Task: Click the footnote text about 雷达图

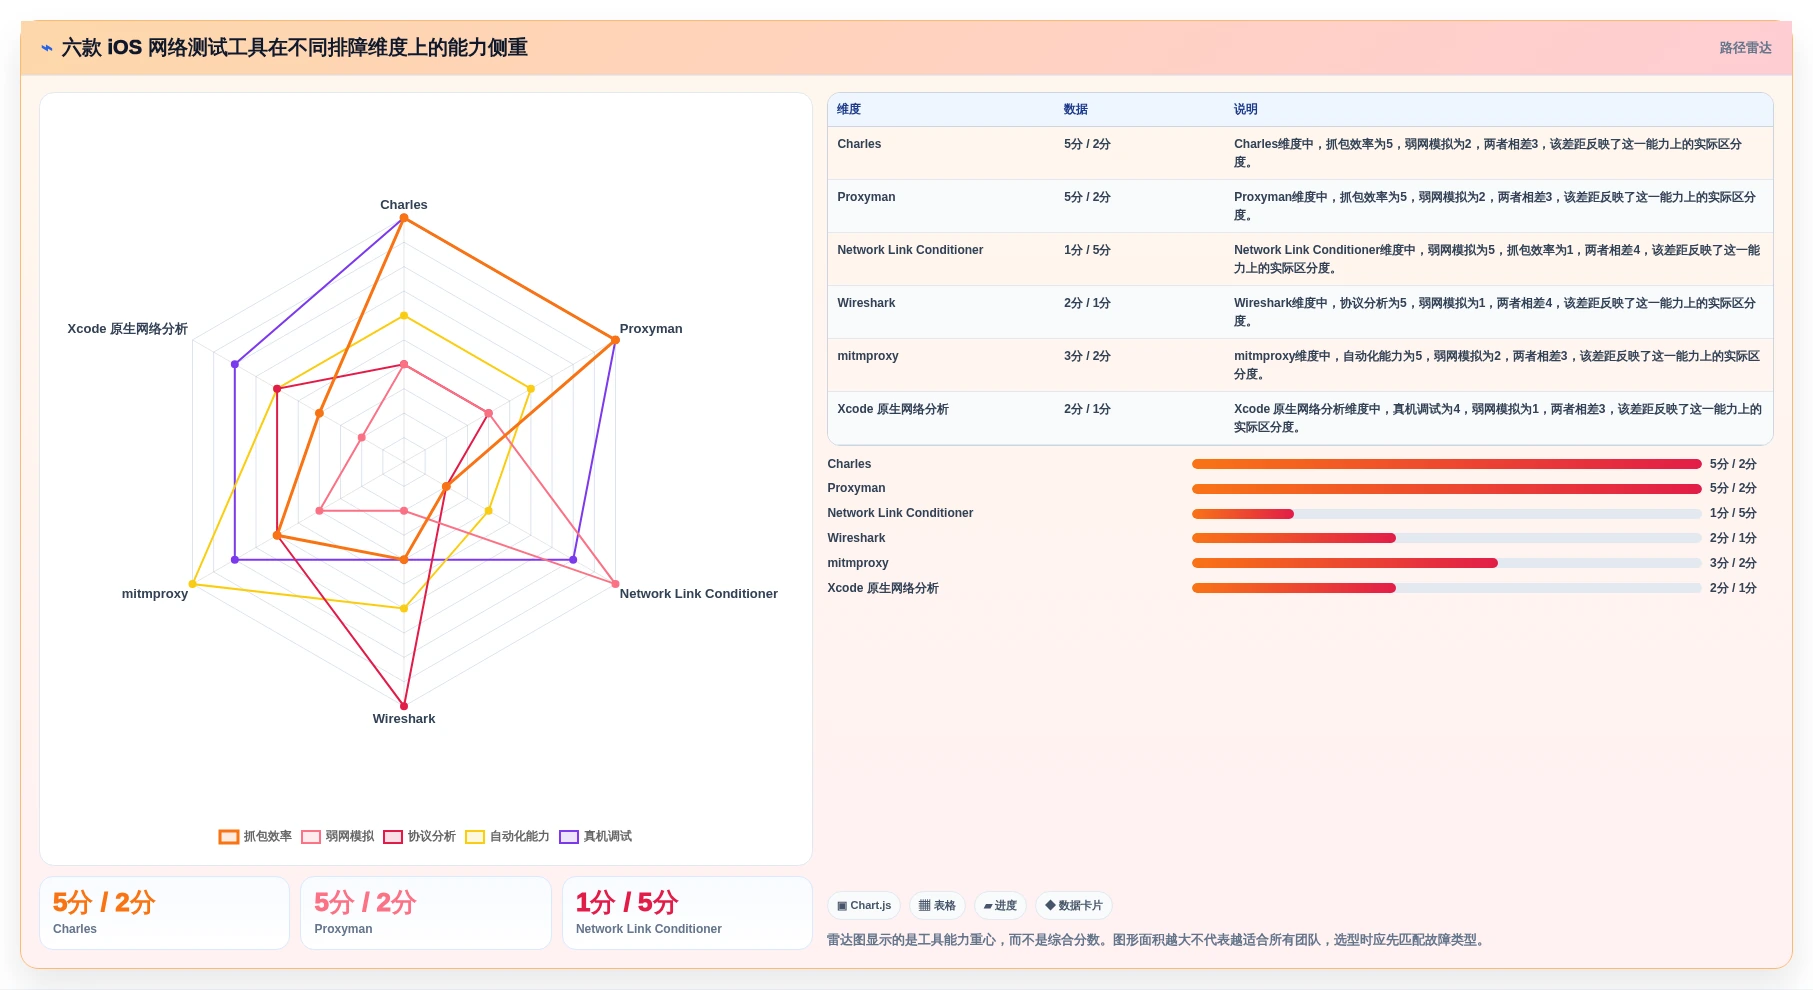Action: tap(1157, 940)
